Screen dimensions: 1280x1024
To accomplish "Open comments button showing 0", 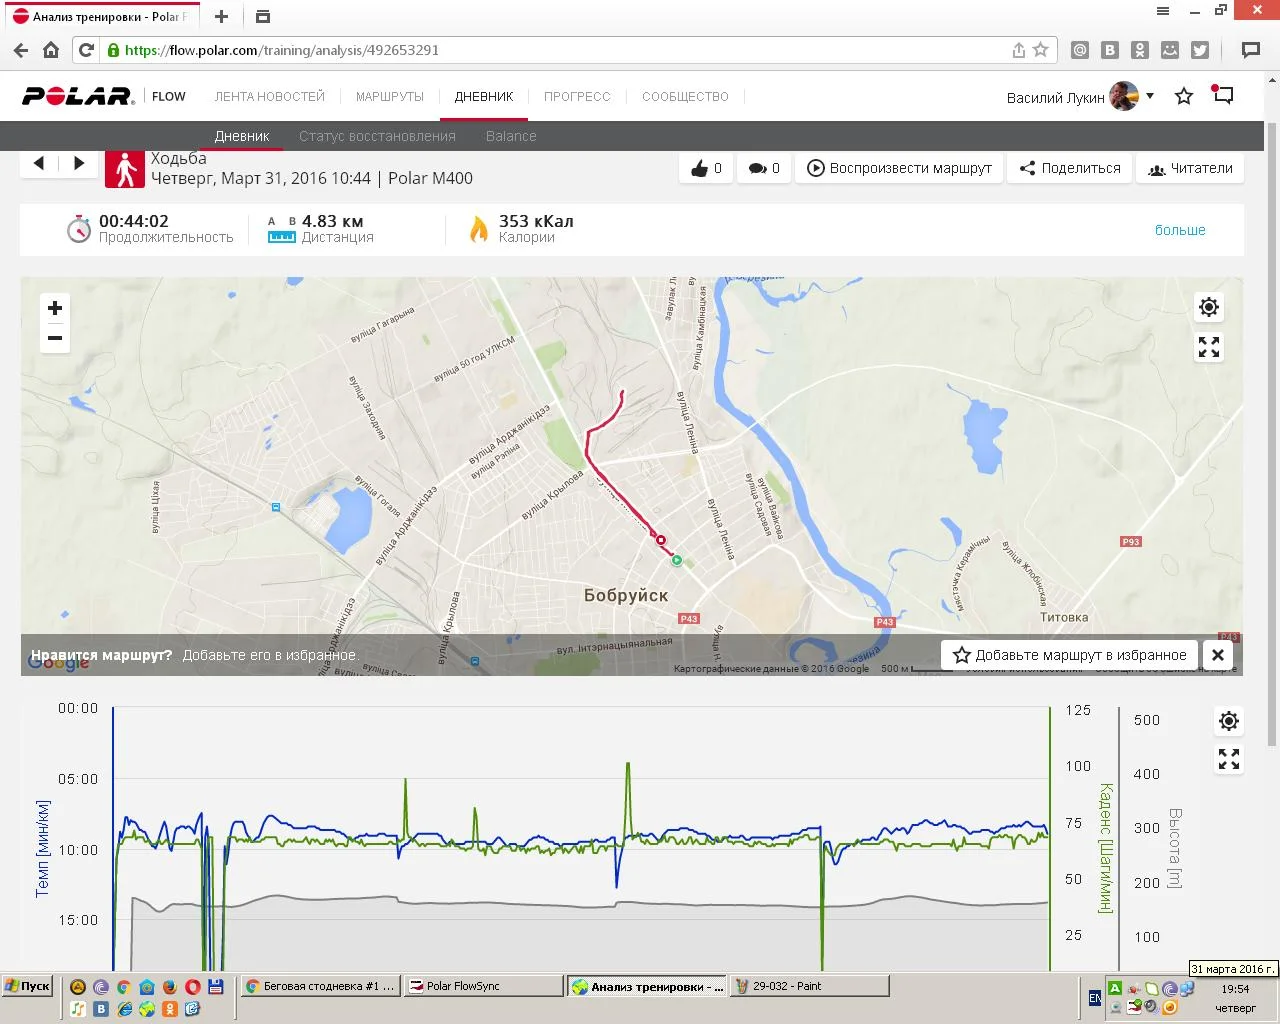I will click(764, 168).
